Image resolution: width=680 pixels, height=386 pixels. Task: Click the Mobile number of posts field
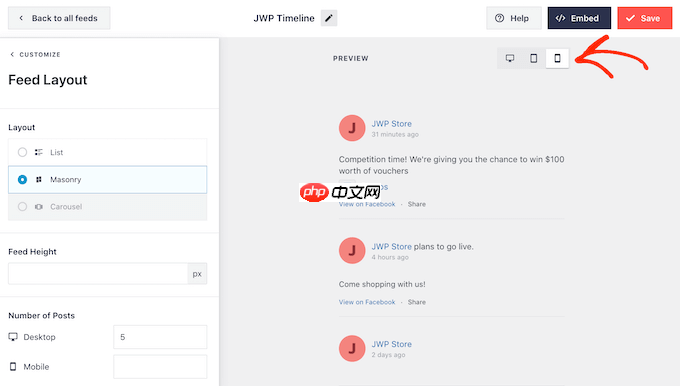[160, 367]
